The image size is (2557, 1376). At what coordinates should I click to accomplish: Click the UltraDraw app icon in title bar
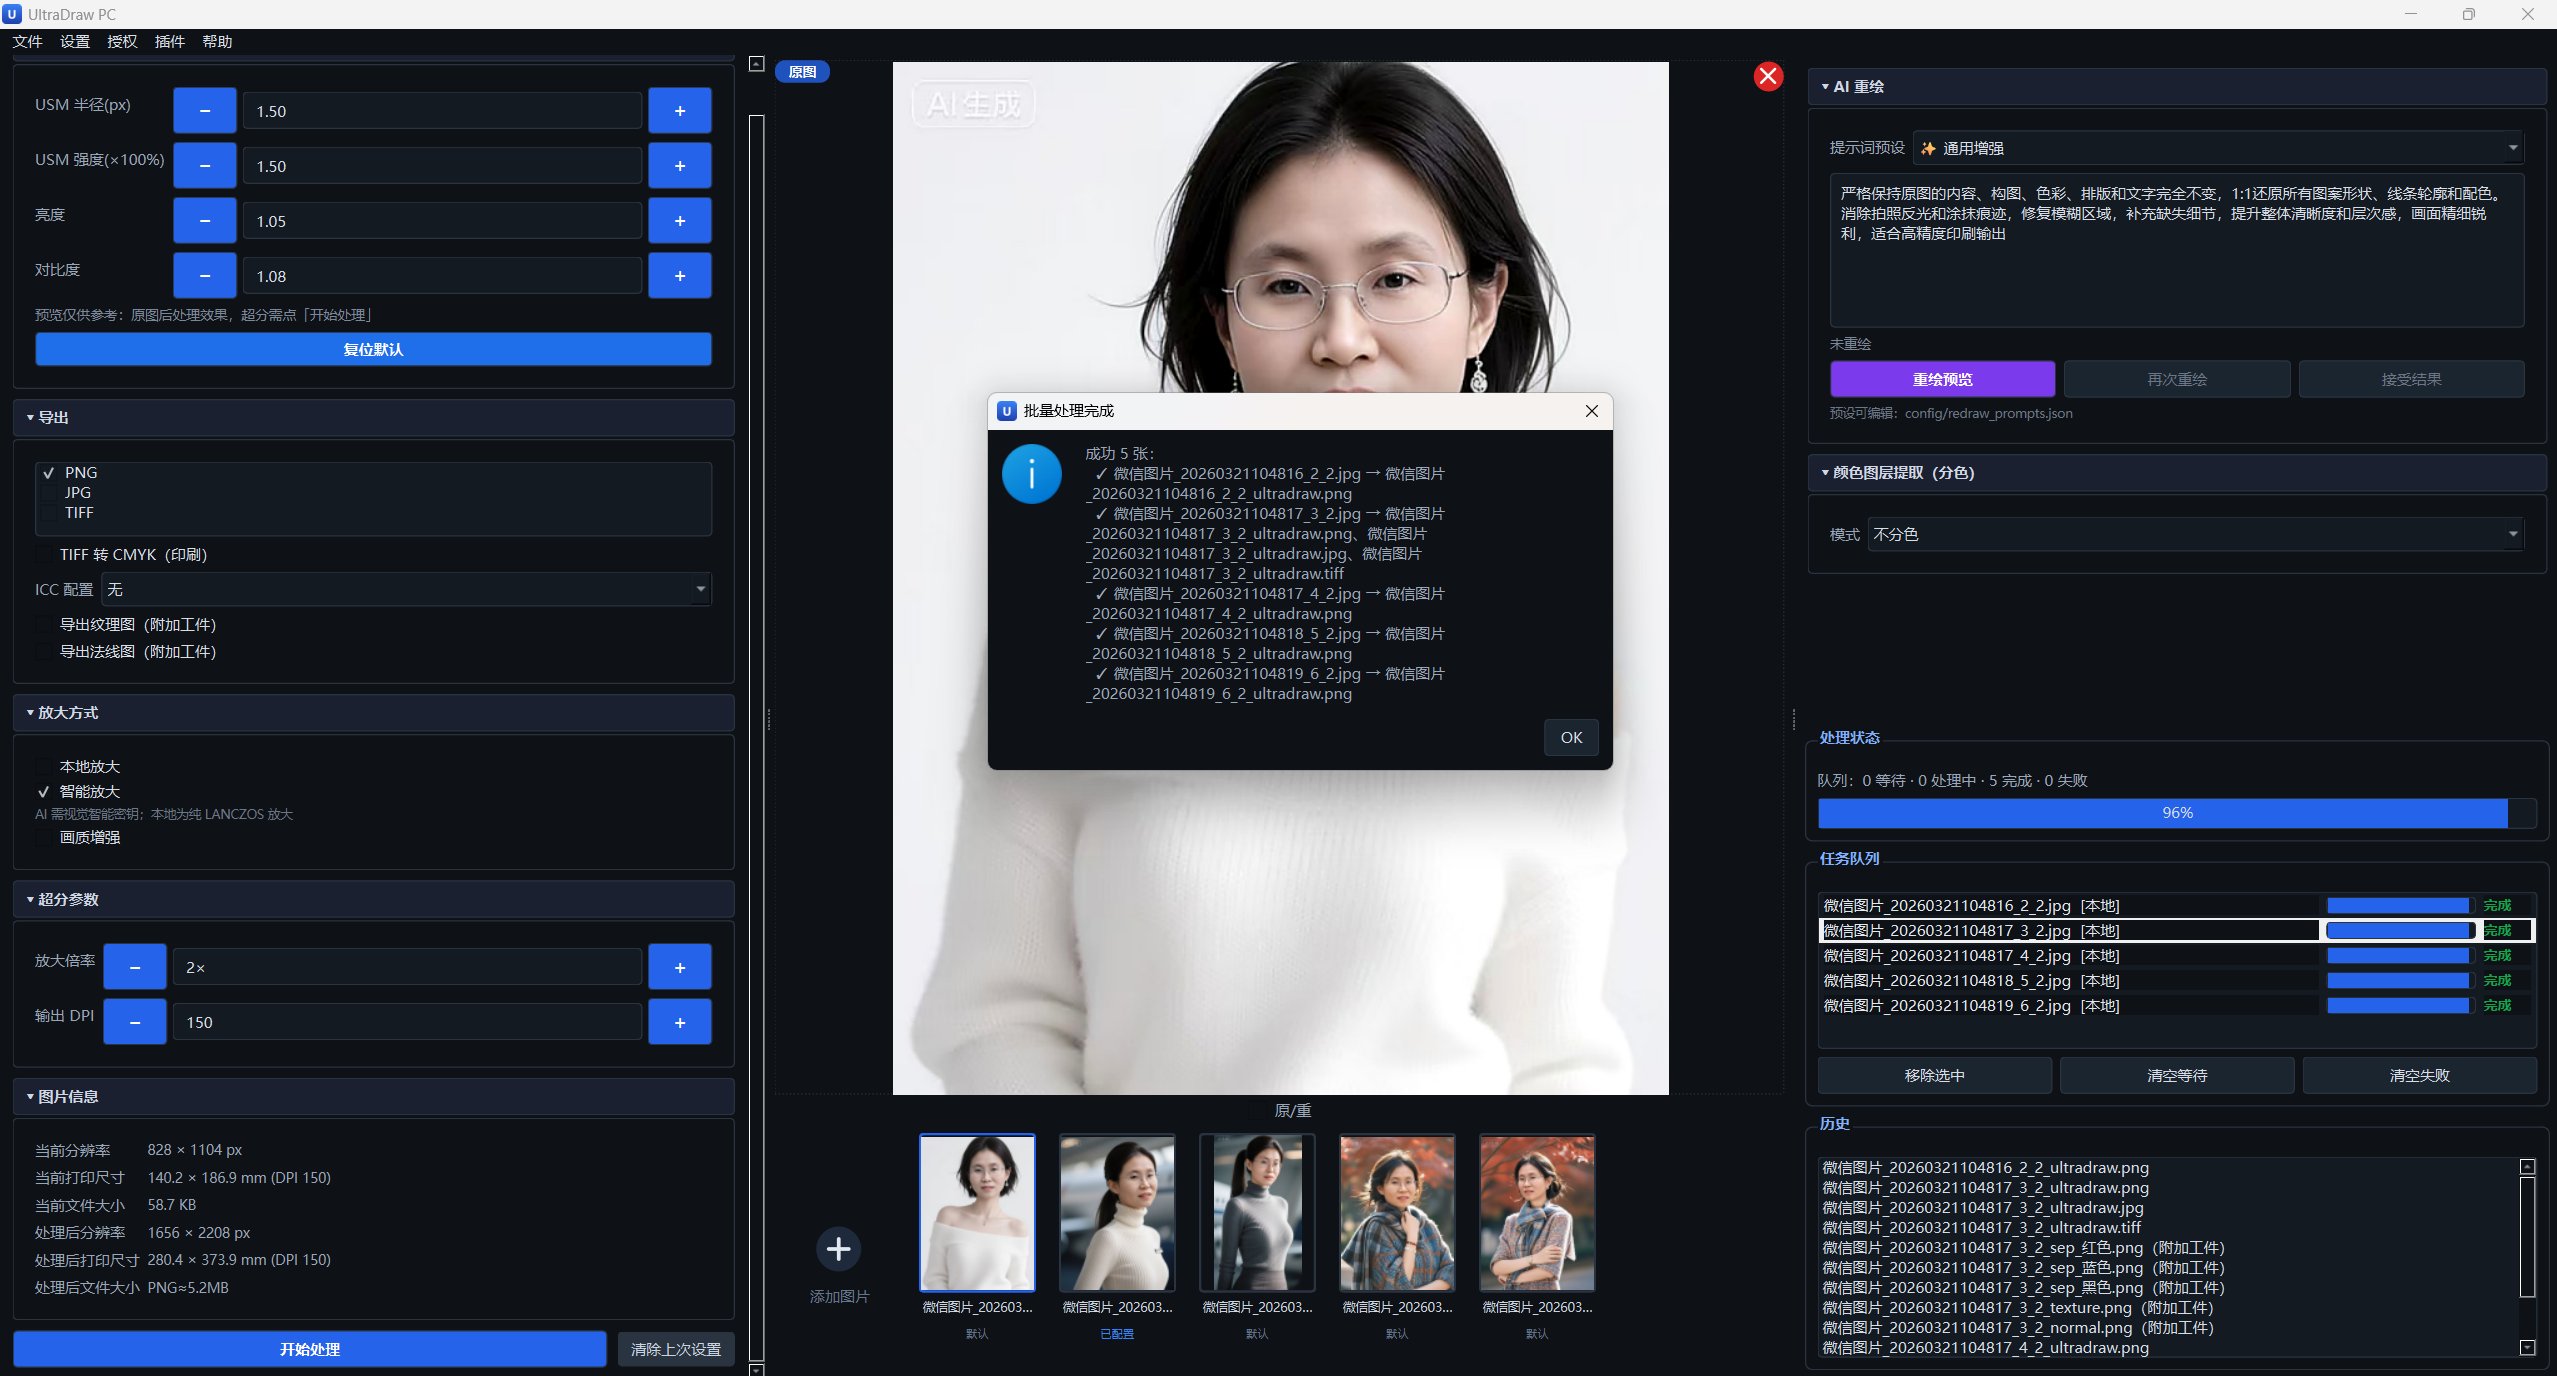pos(12,14)
